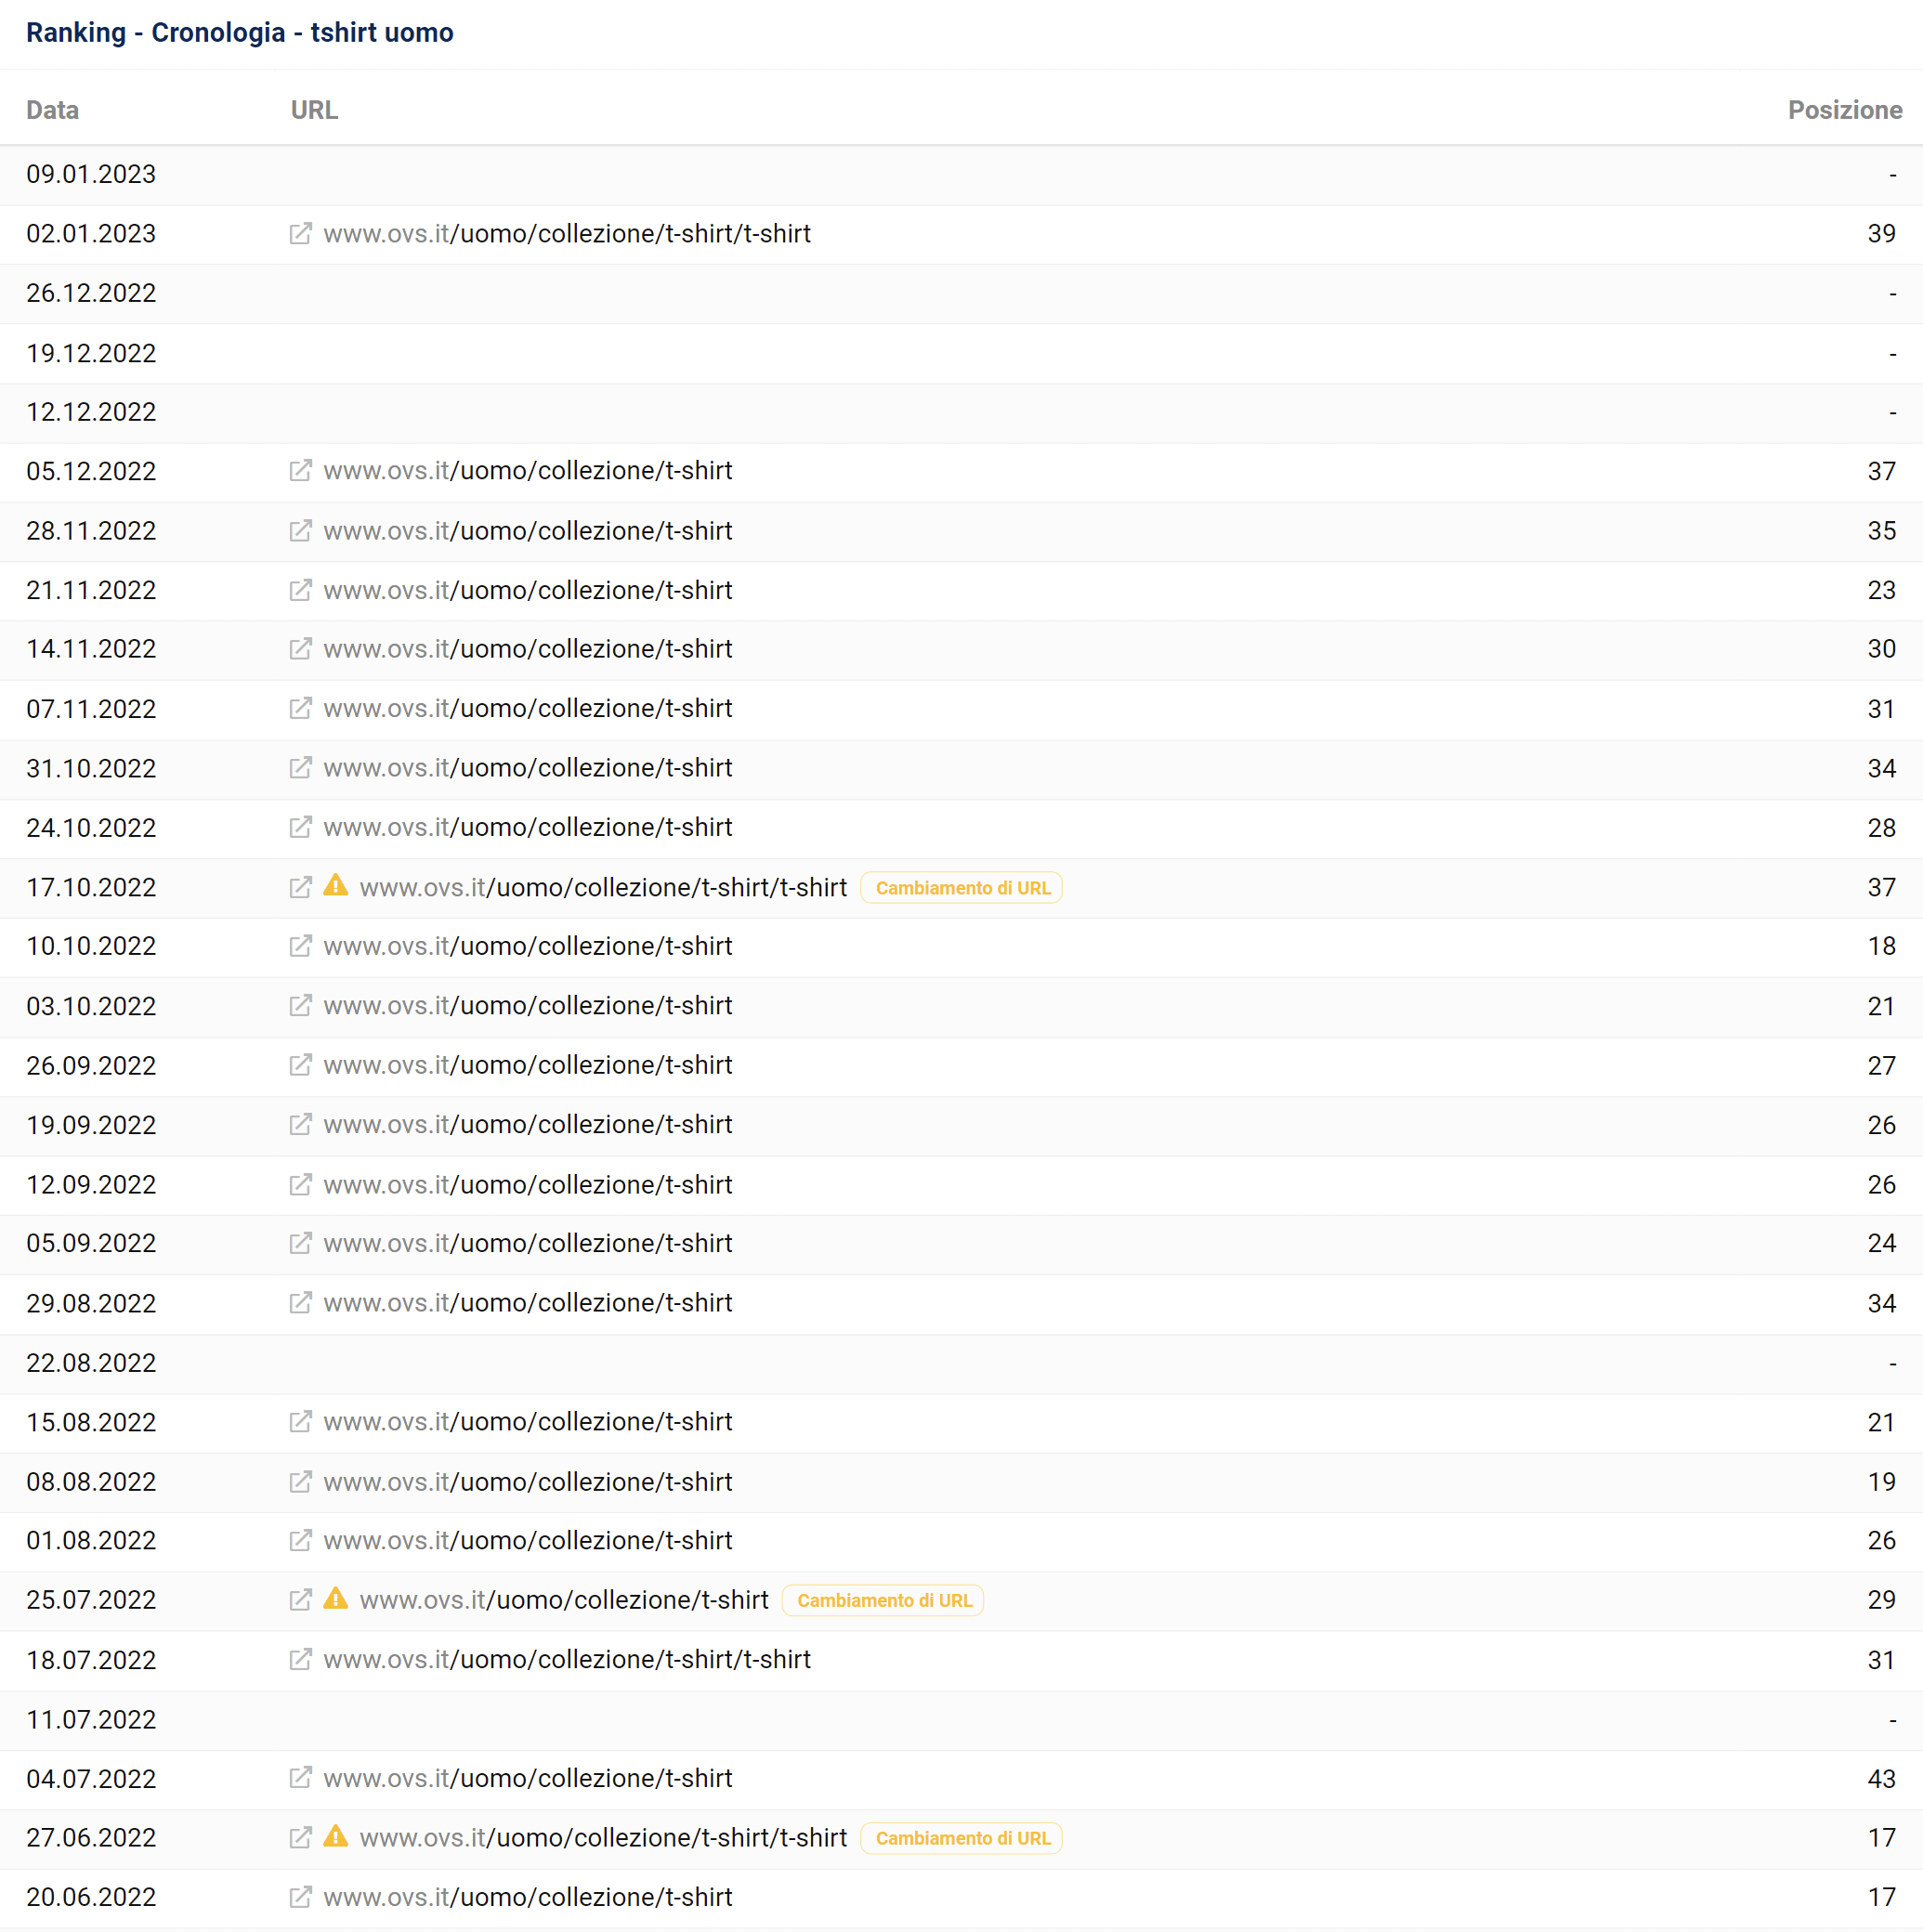Select the date 19.12.2022
1923x1932 pixels.
91,353
